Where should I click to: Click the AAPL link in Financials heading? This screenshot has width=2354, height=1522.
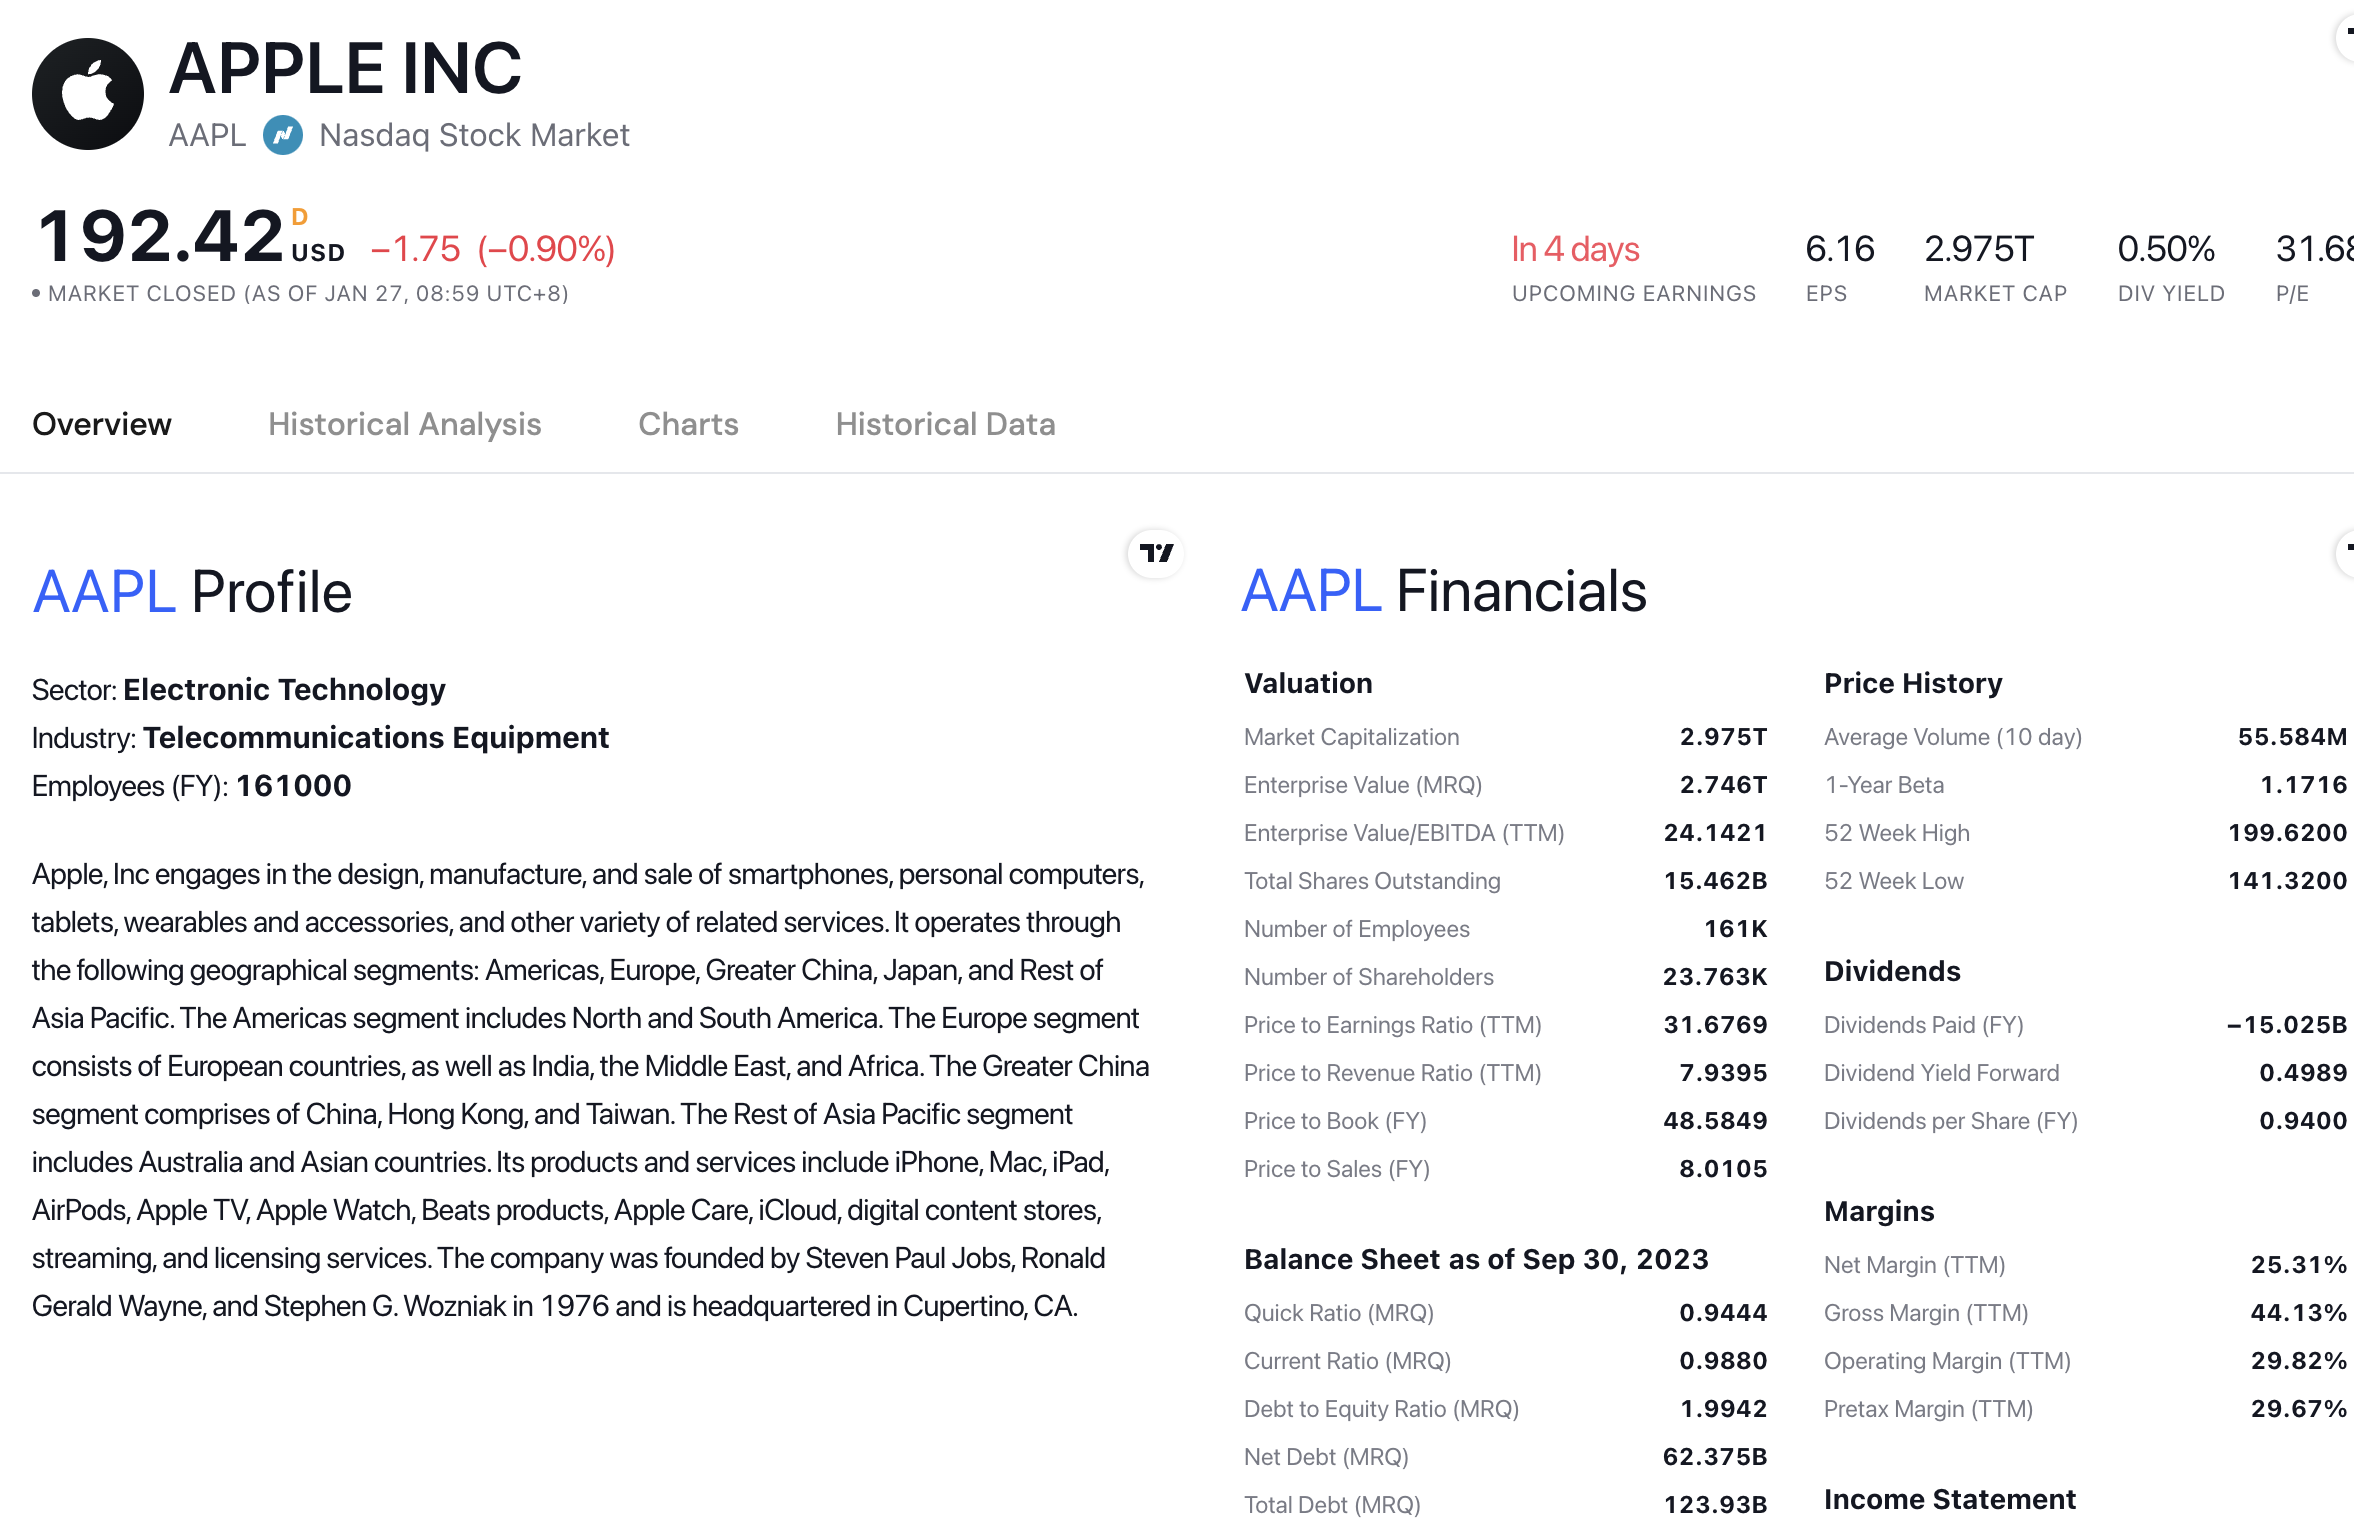coord(1312,591)
